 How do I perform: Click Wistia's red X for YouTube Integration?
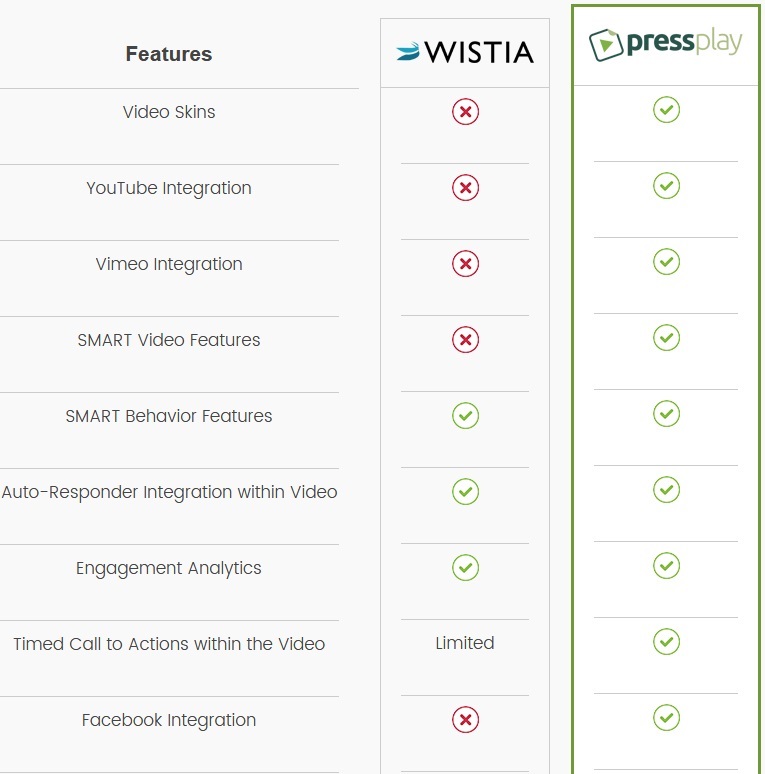point(465,188)
